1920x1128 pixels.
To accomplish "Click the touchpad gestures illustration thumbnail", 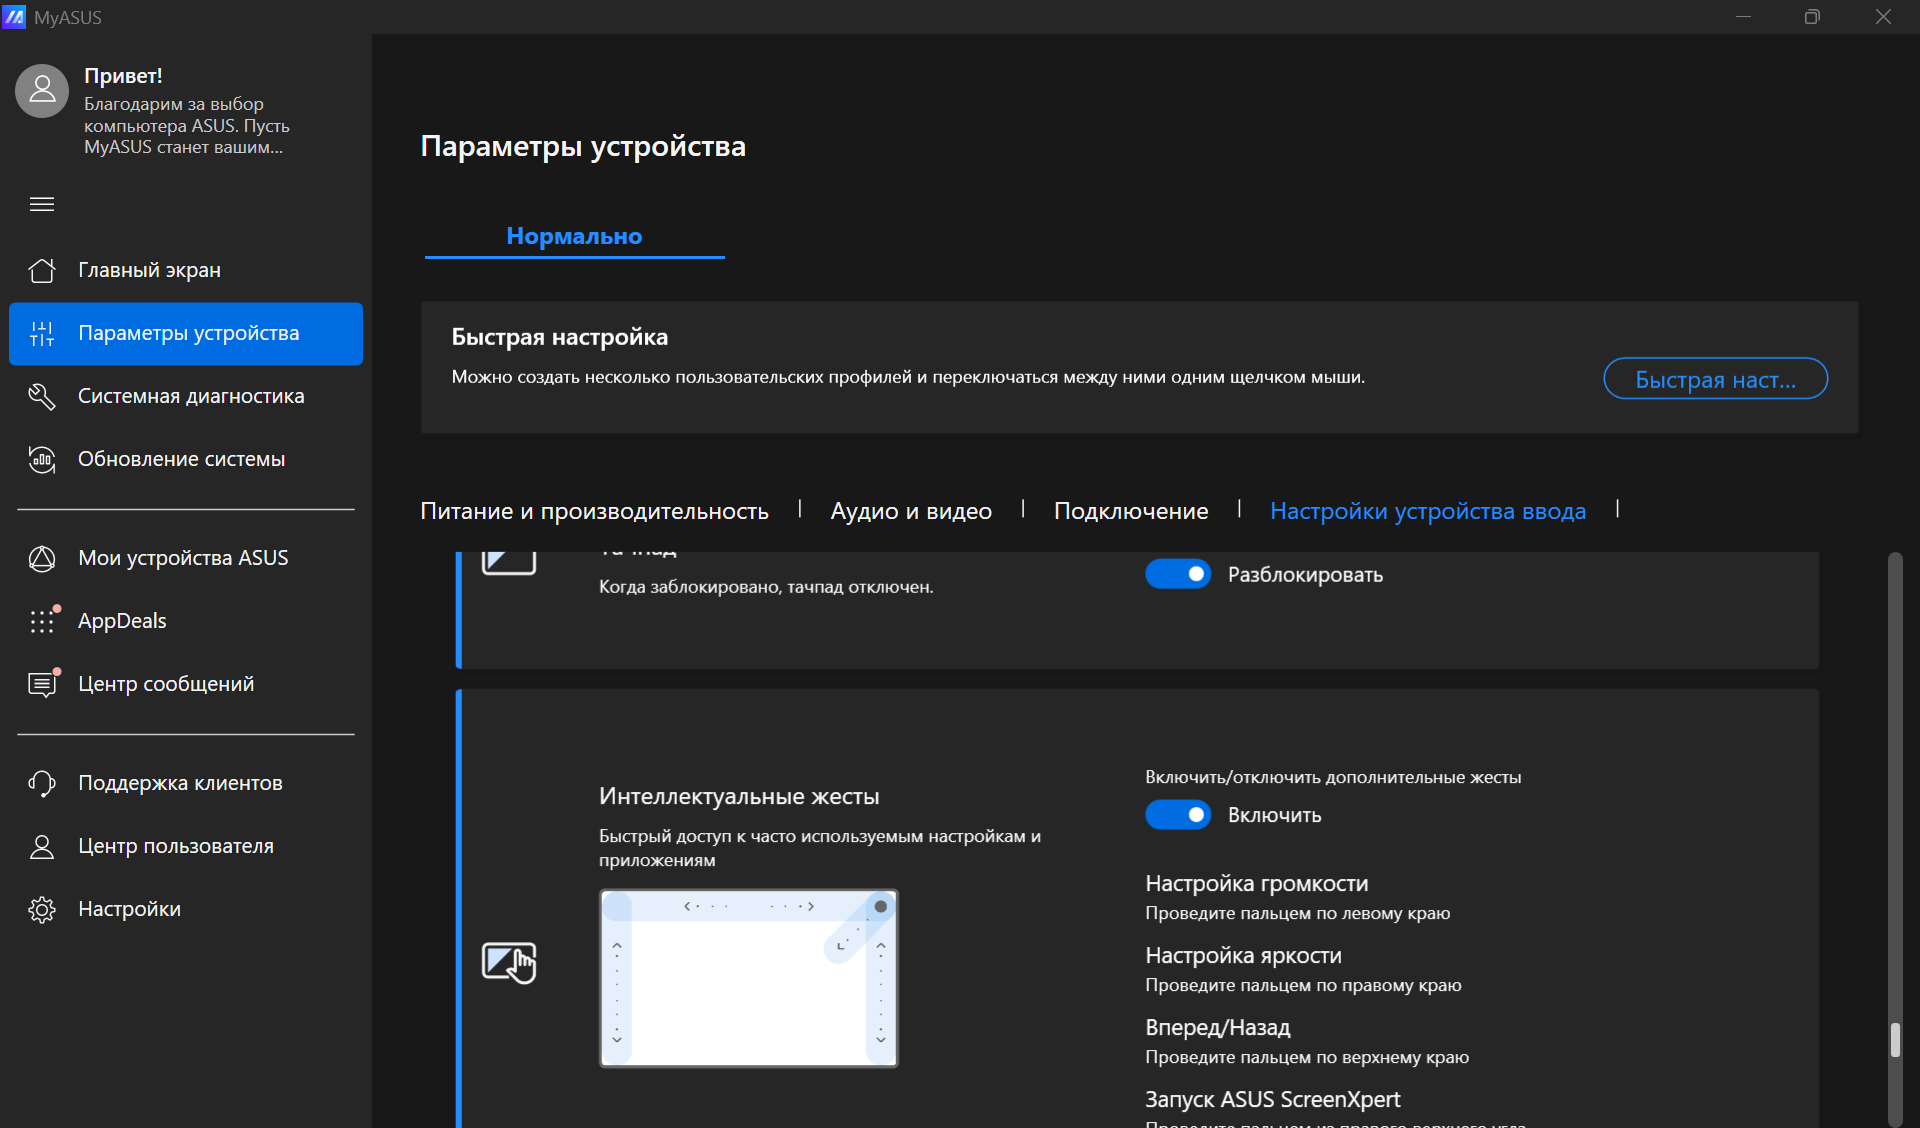I will click(x=748, y=978).
